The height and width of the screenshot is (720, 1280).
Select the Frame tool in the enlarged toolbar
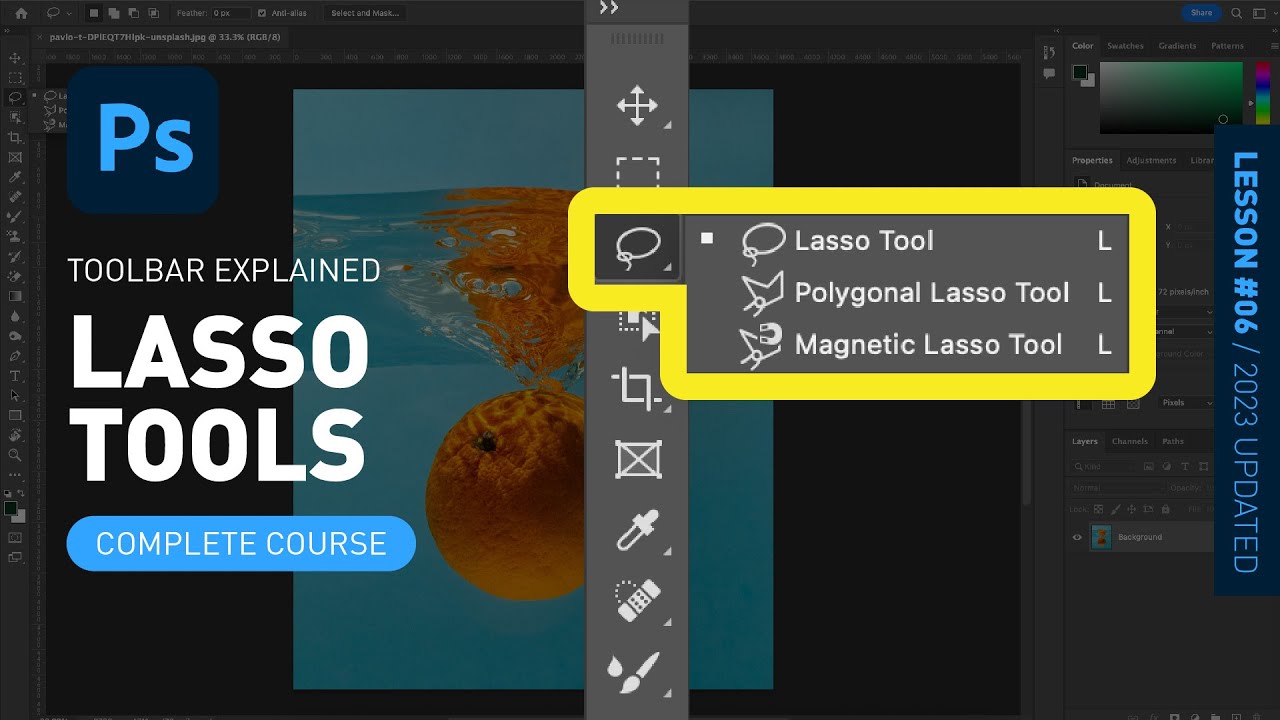[x=637, y=460]
